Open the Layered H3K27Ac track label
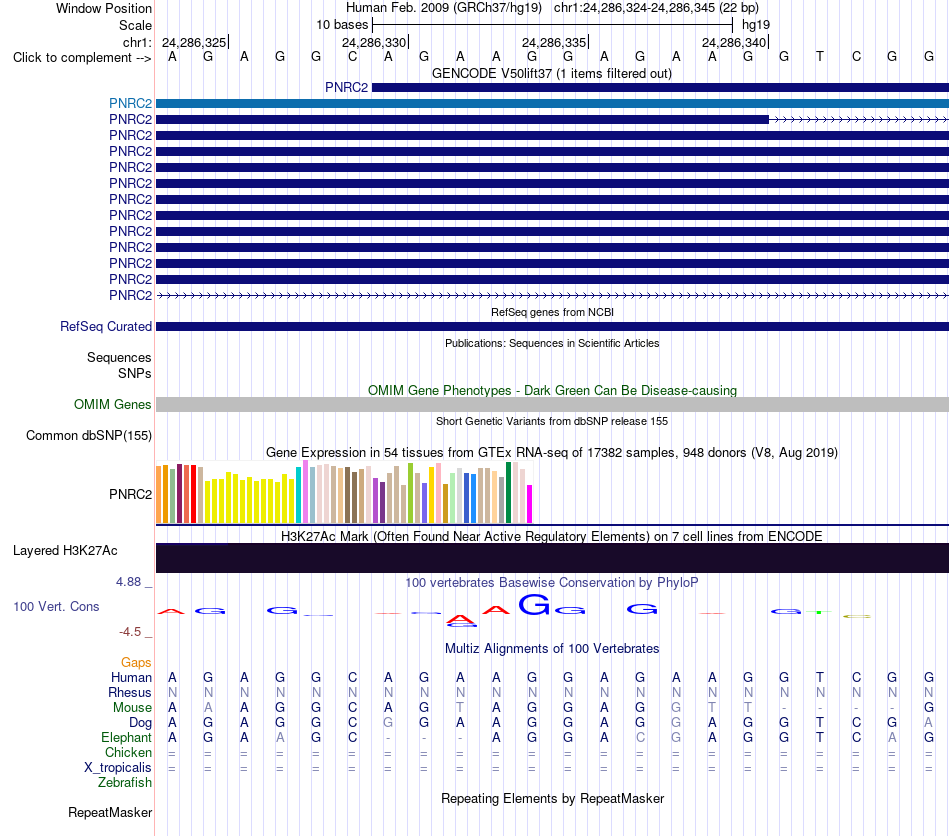This screenshot has width=950, height=836. click(x=65, y=551)
